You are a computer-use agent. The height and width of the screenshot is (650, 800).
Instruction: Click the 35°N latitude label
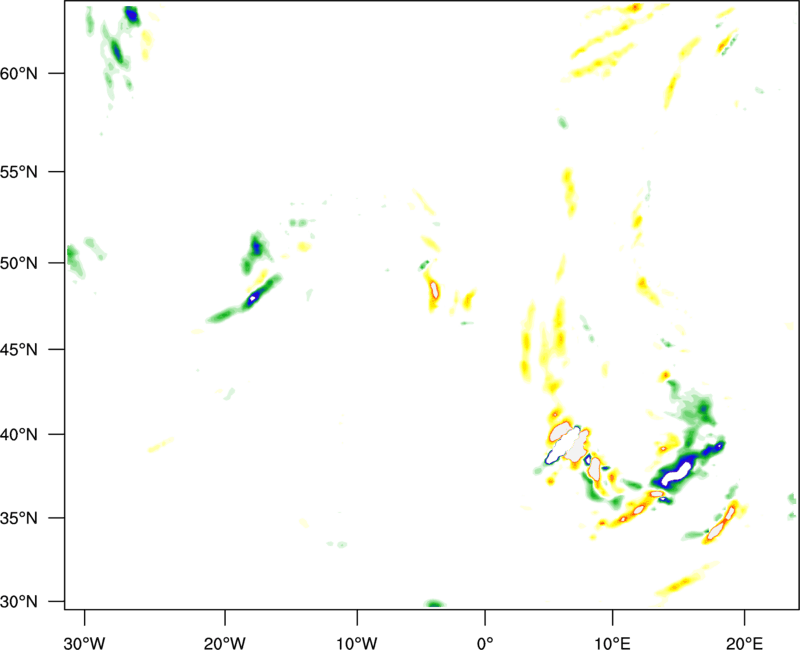point(19,518)
